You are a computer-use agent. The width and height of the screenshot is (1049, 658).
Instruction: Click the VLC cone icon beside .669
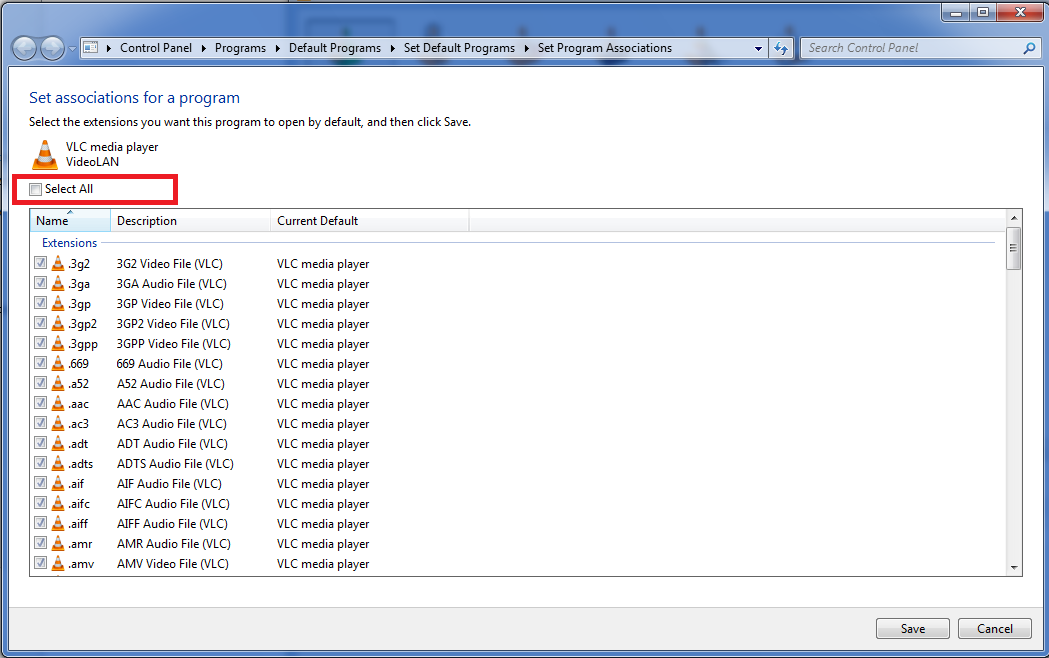point(58,364)
